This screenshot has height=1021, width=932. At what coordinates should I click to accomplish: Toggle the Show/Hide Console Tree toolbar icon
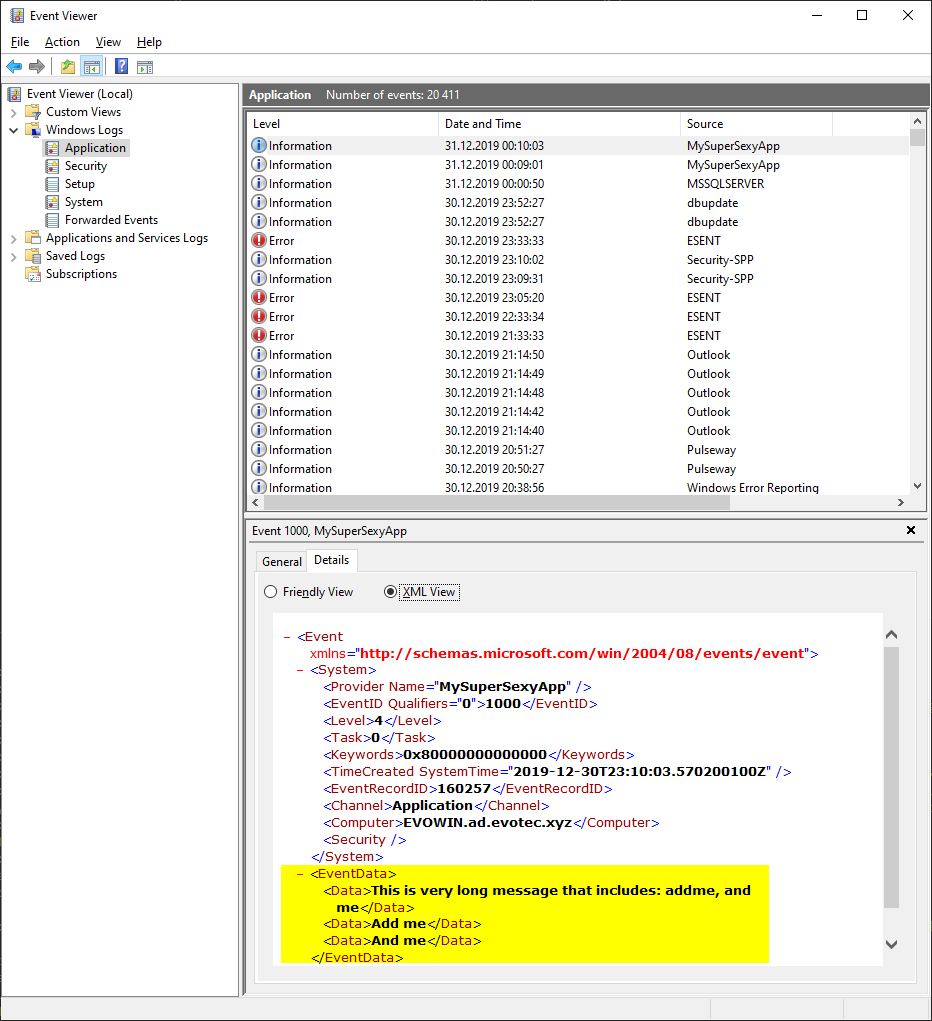[92, 67]
